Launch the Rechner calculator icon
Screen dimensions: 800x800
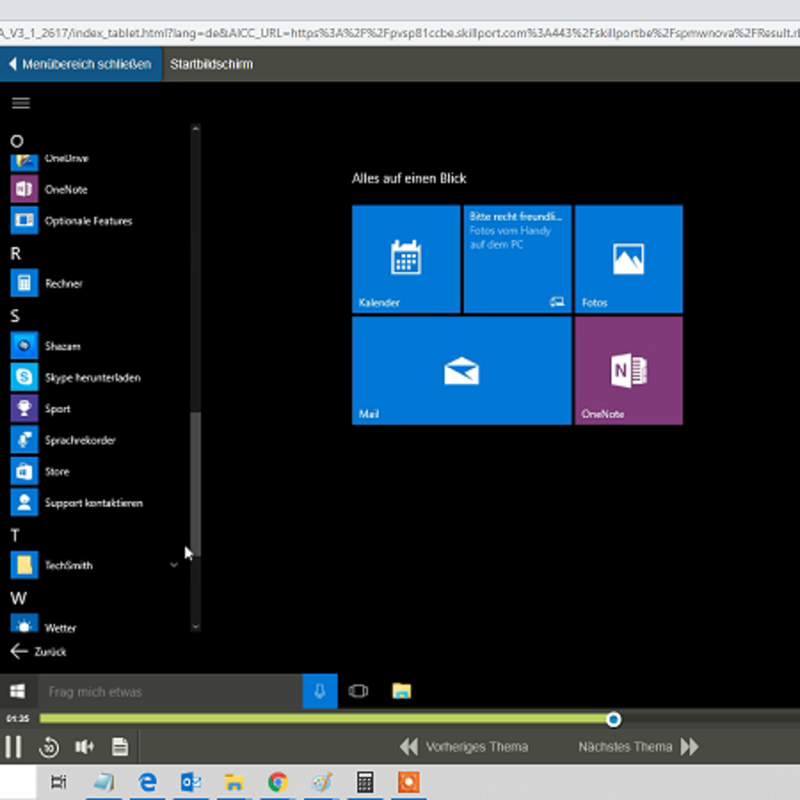(24, 283)
